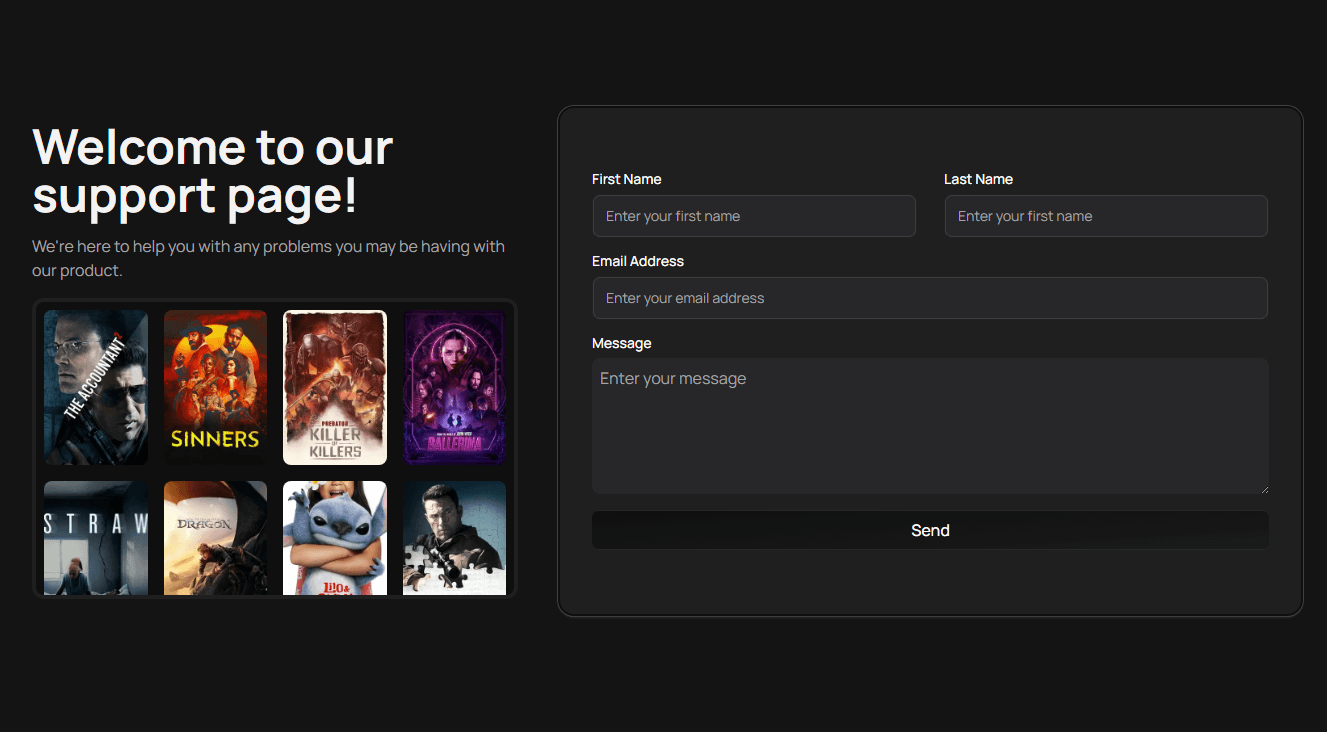Click the Lilo & Stitch poster
The image size is (1327, 732).
pos(335,538)
